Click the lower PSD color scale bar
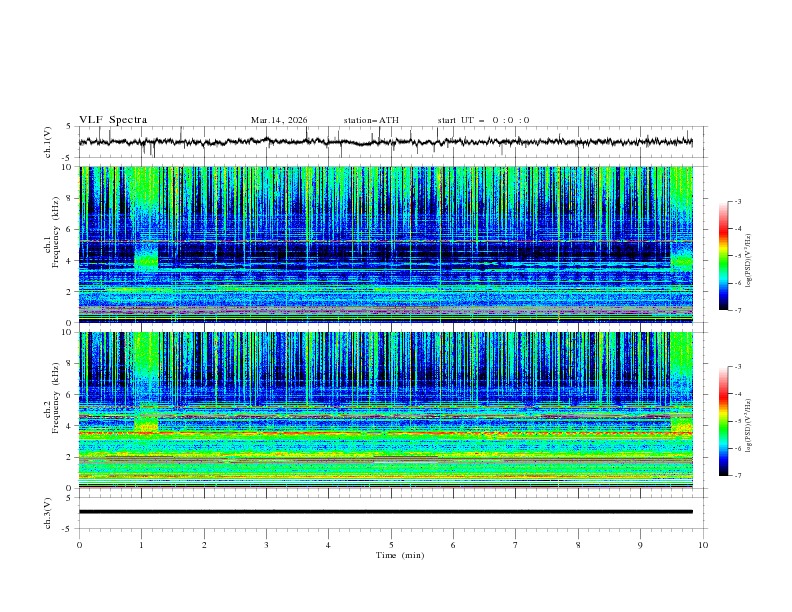Image resolution: width=792 pixels, height=612 pixels. [723, 421]
